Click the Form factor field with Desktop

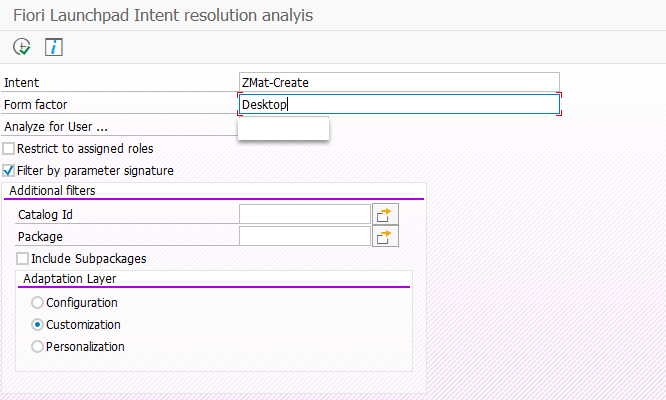point(399,104)
